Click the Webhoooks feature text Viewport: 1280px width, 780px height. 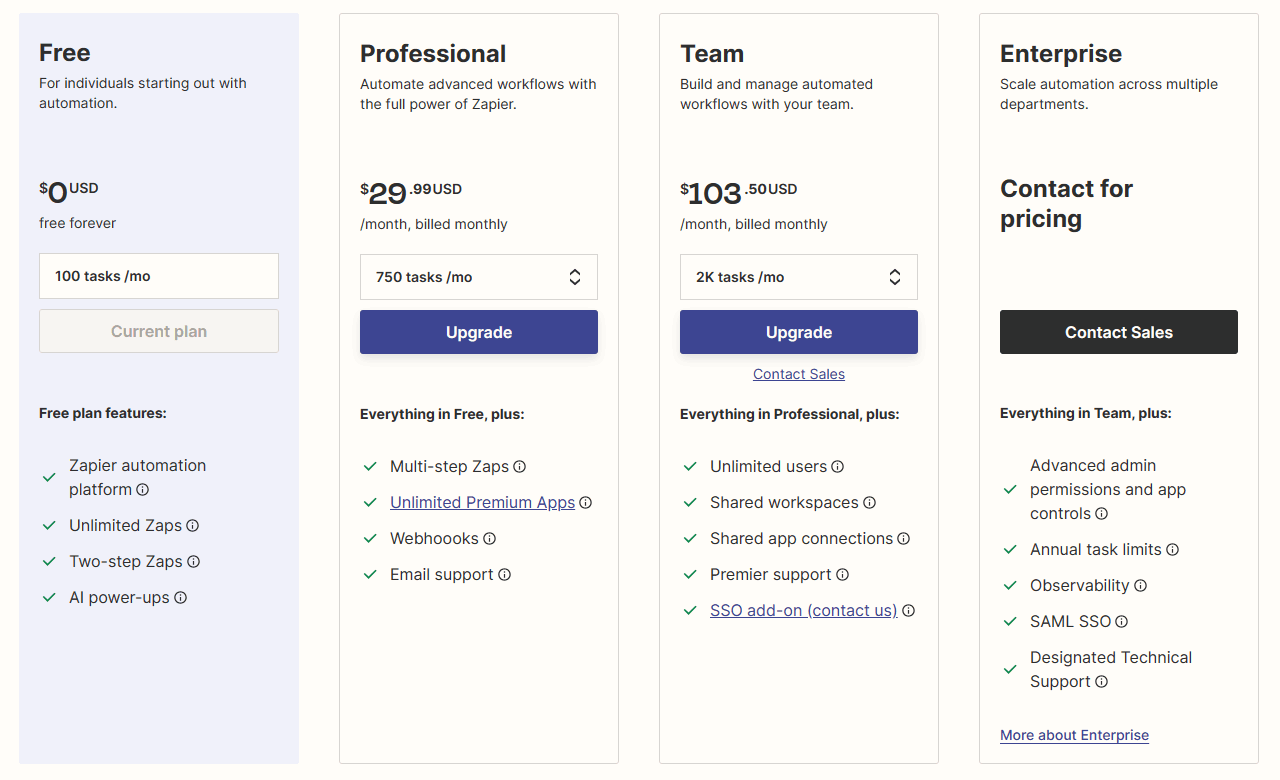coord(435,539)
